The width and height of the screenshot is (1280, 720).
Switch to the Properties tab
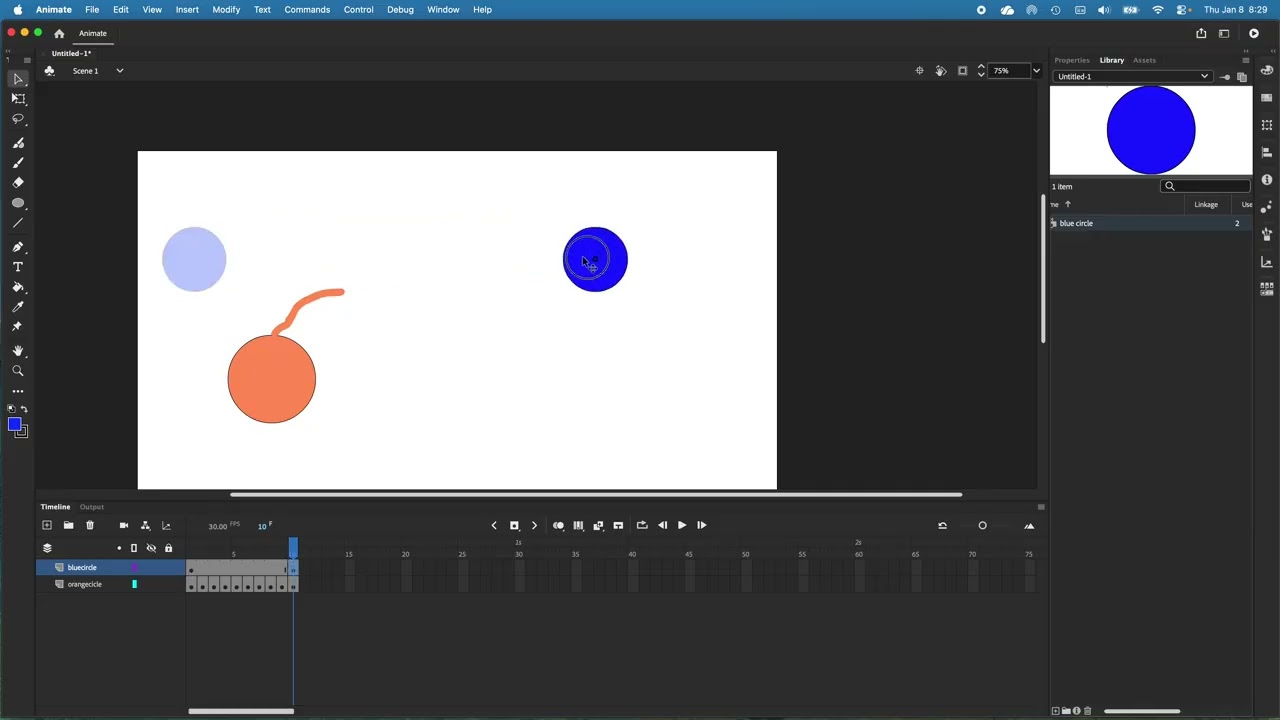coord(1072,60)
